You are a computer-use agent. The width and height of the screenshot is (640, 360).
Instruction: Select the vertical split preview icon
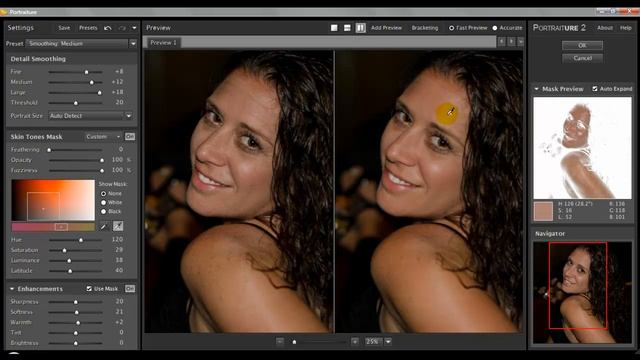(x=360, y=28)
